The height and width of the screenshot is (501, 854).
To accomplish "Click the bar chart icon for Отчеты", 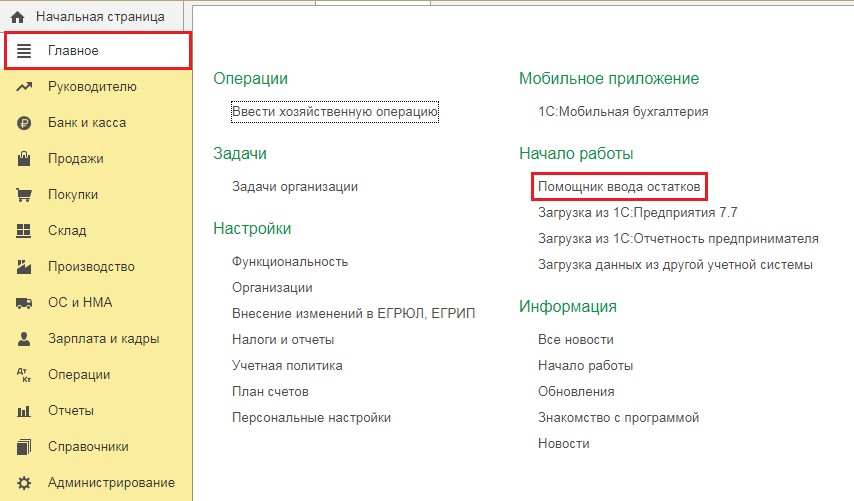I will tap(24, 411).
